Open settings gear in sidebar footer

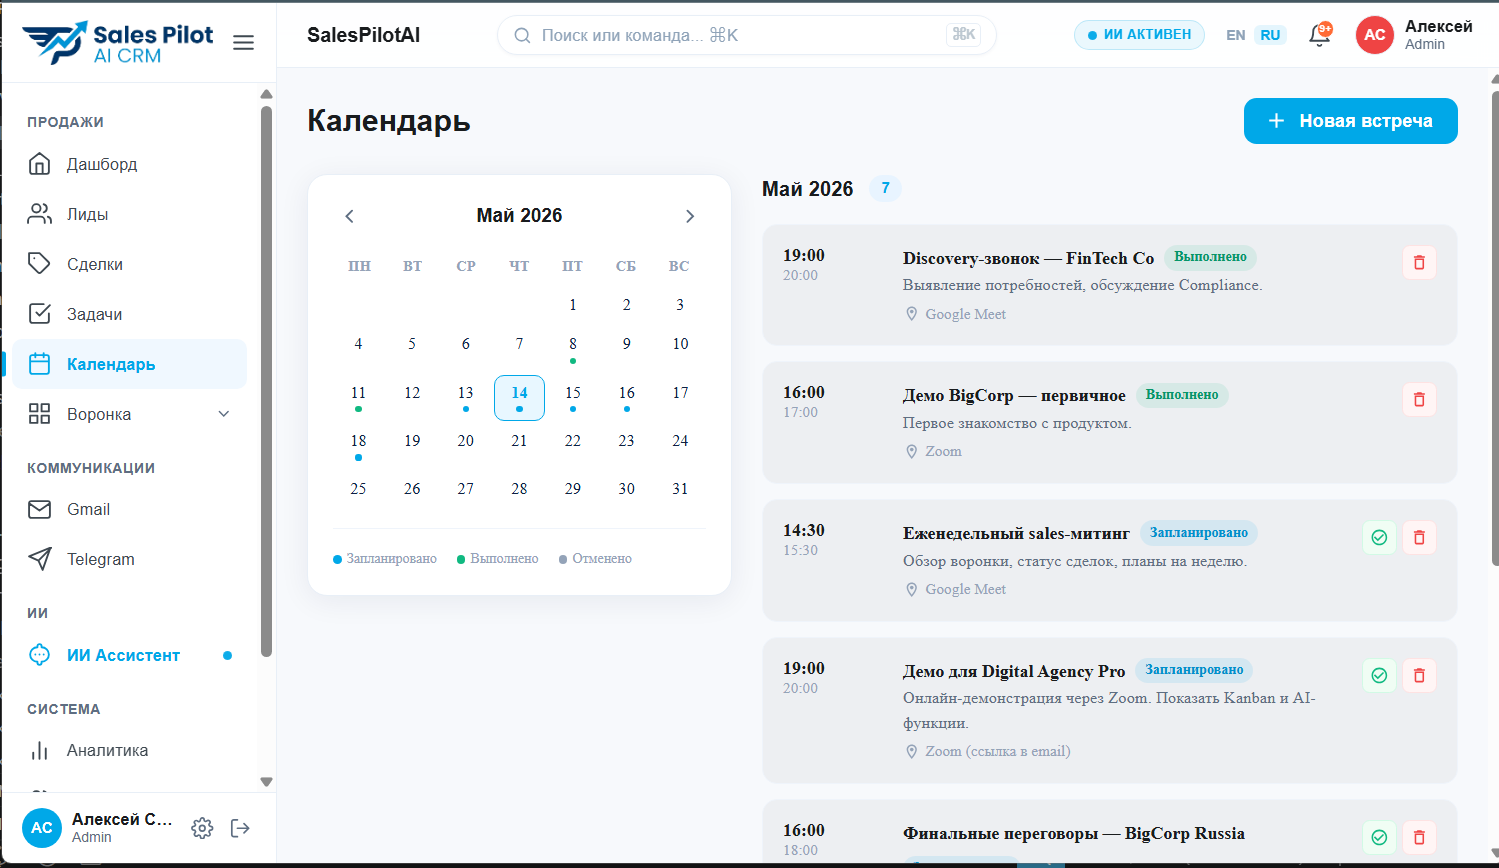[202, 828]
